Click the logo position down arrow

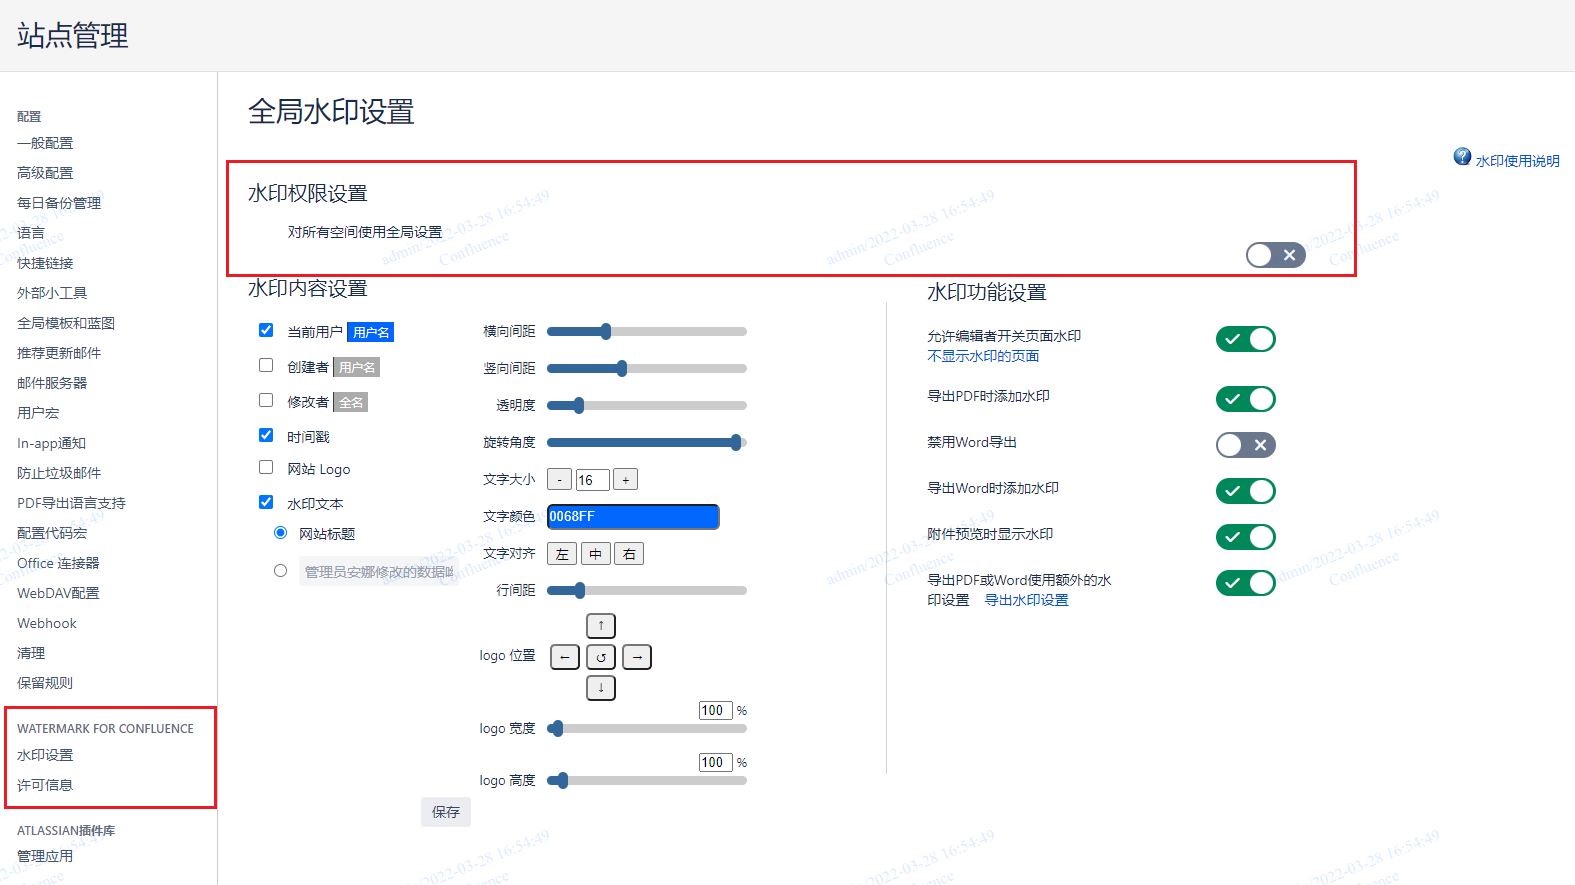600,688
